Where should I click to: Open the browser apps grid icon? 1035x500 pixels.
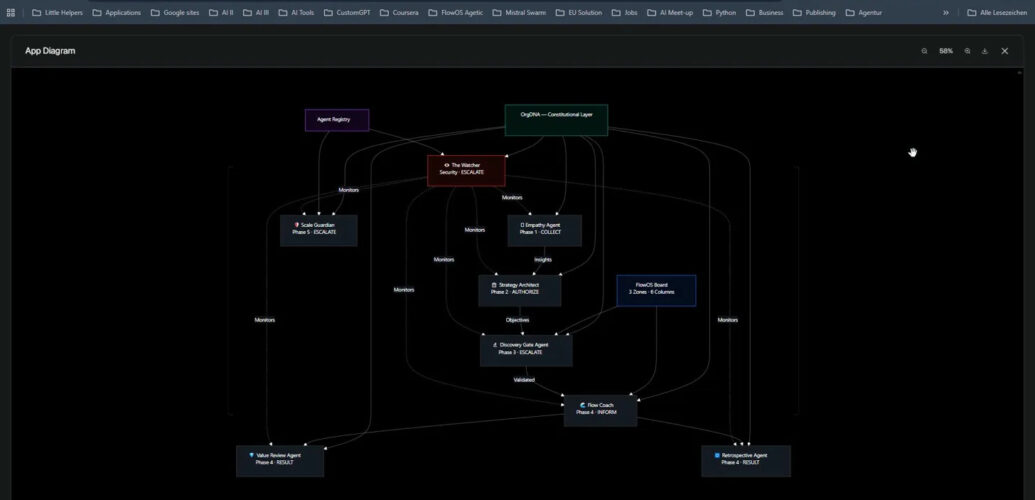pyautogui.click(x=11, y=13)
